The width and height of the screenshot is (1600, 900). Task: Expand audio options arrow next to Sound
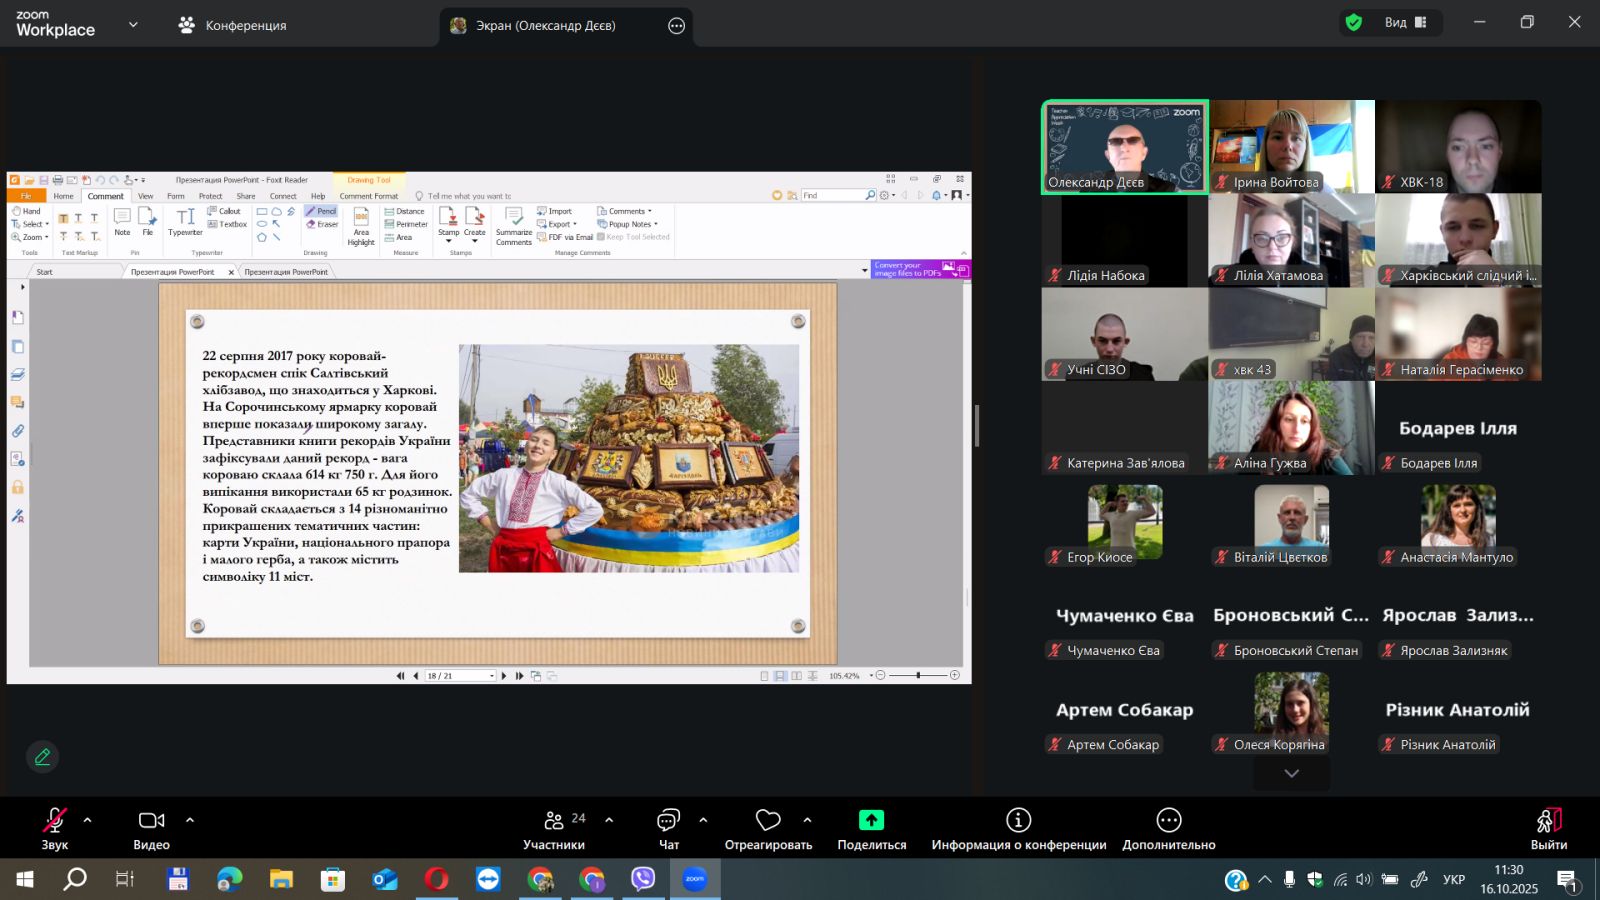(x=88, y=820)
